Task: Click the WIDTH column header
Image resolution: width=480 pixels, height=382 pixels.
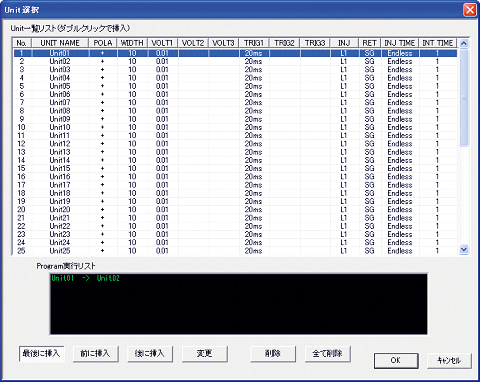Action: [x=132, y=43]
